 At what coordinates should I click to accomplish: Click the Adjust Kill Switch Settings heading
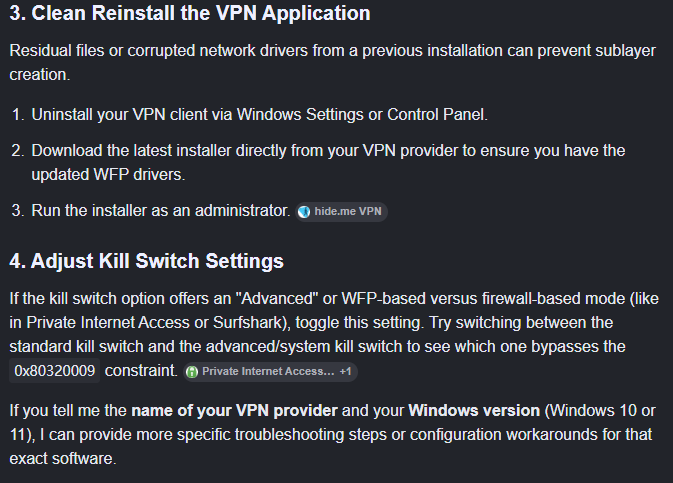tap(146, 261)
